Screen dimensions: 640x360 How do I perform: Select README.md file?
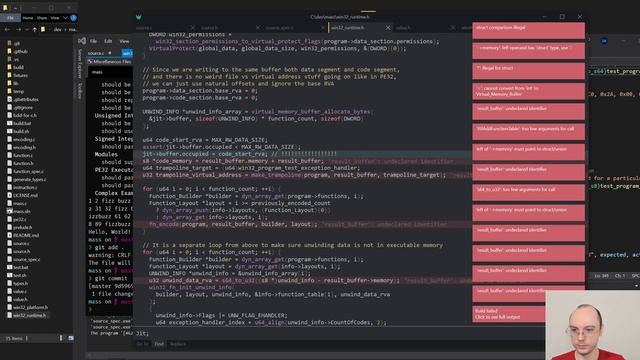click(x=23, y=236)
